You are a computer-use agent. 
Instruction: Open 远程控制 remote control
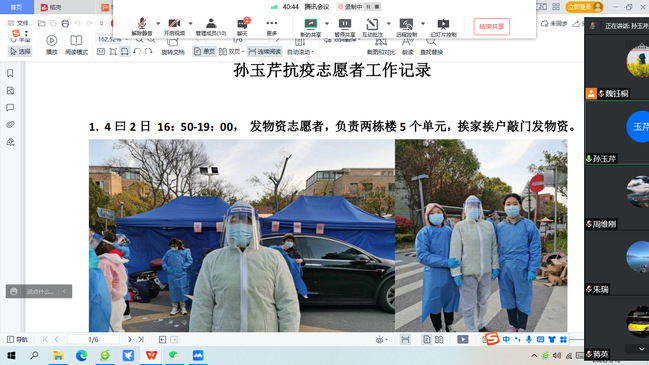pos(406,27)
